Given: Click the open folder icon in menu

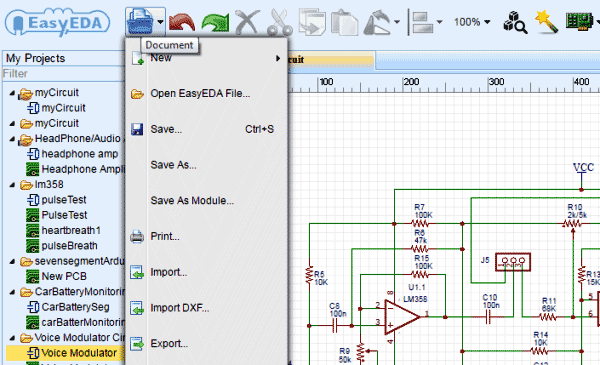Looking at the screenshot, I should click(x=137, y=94).
